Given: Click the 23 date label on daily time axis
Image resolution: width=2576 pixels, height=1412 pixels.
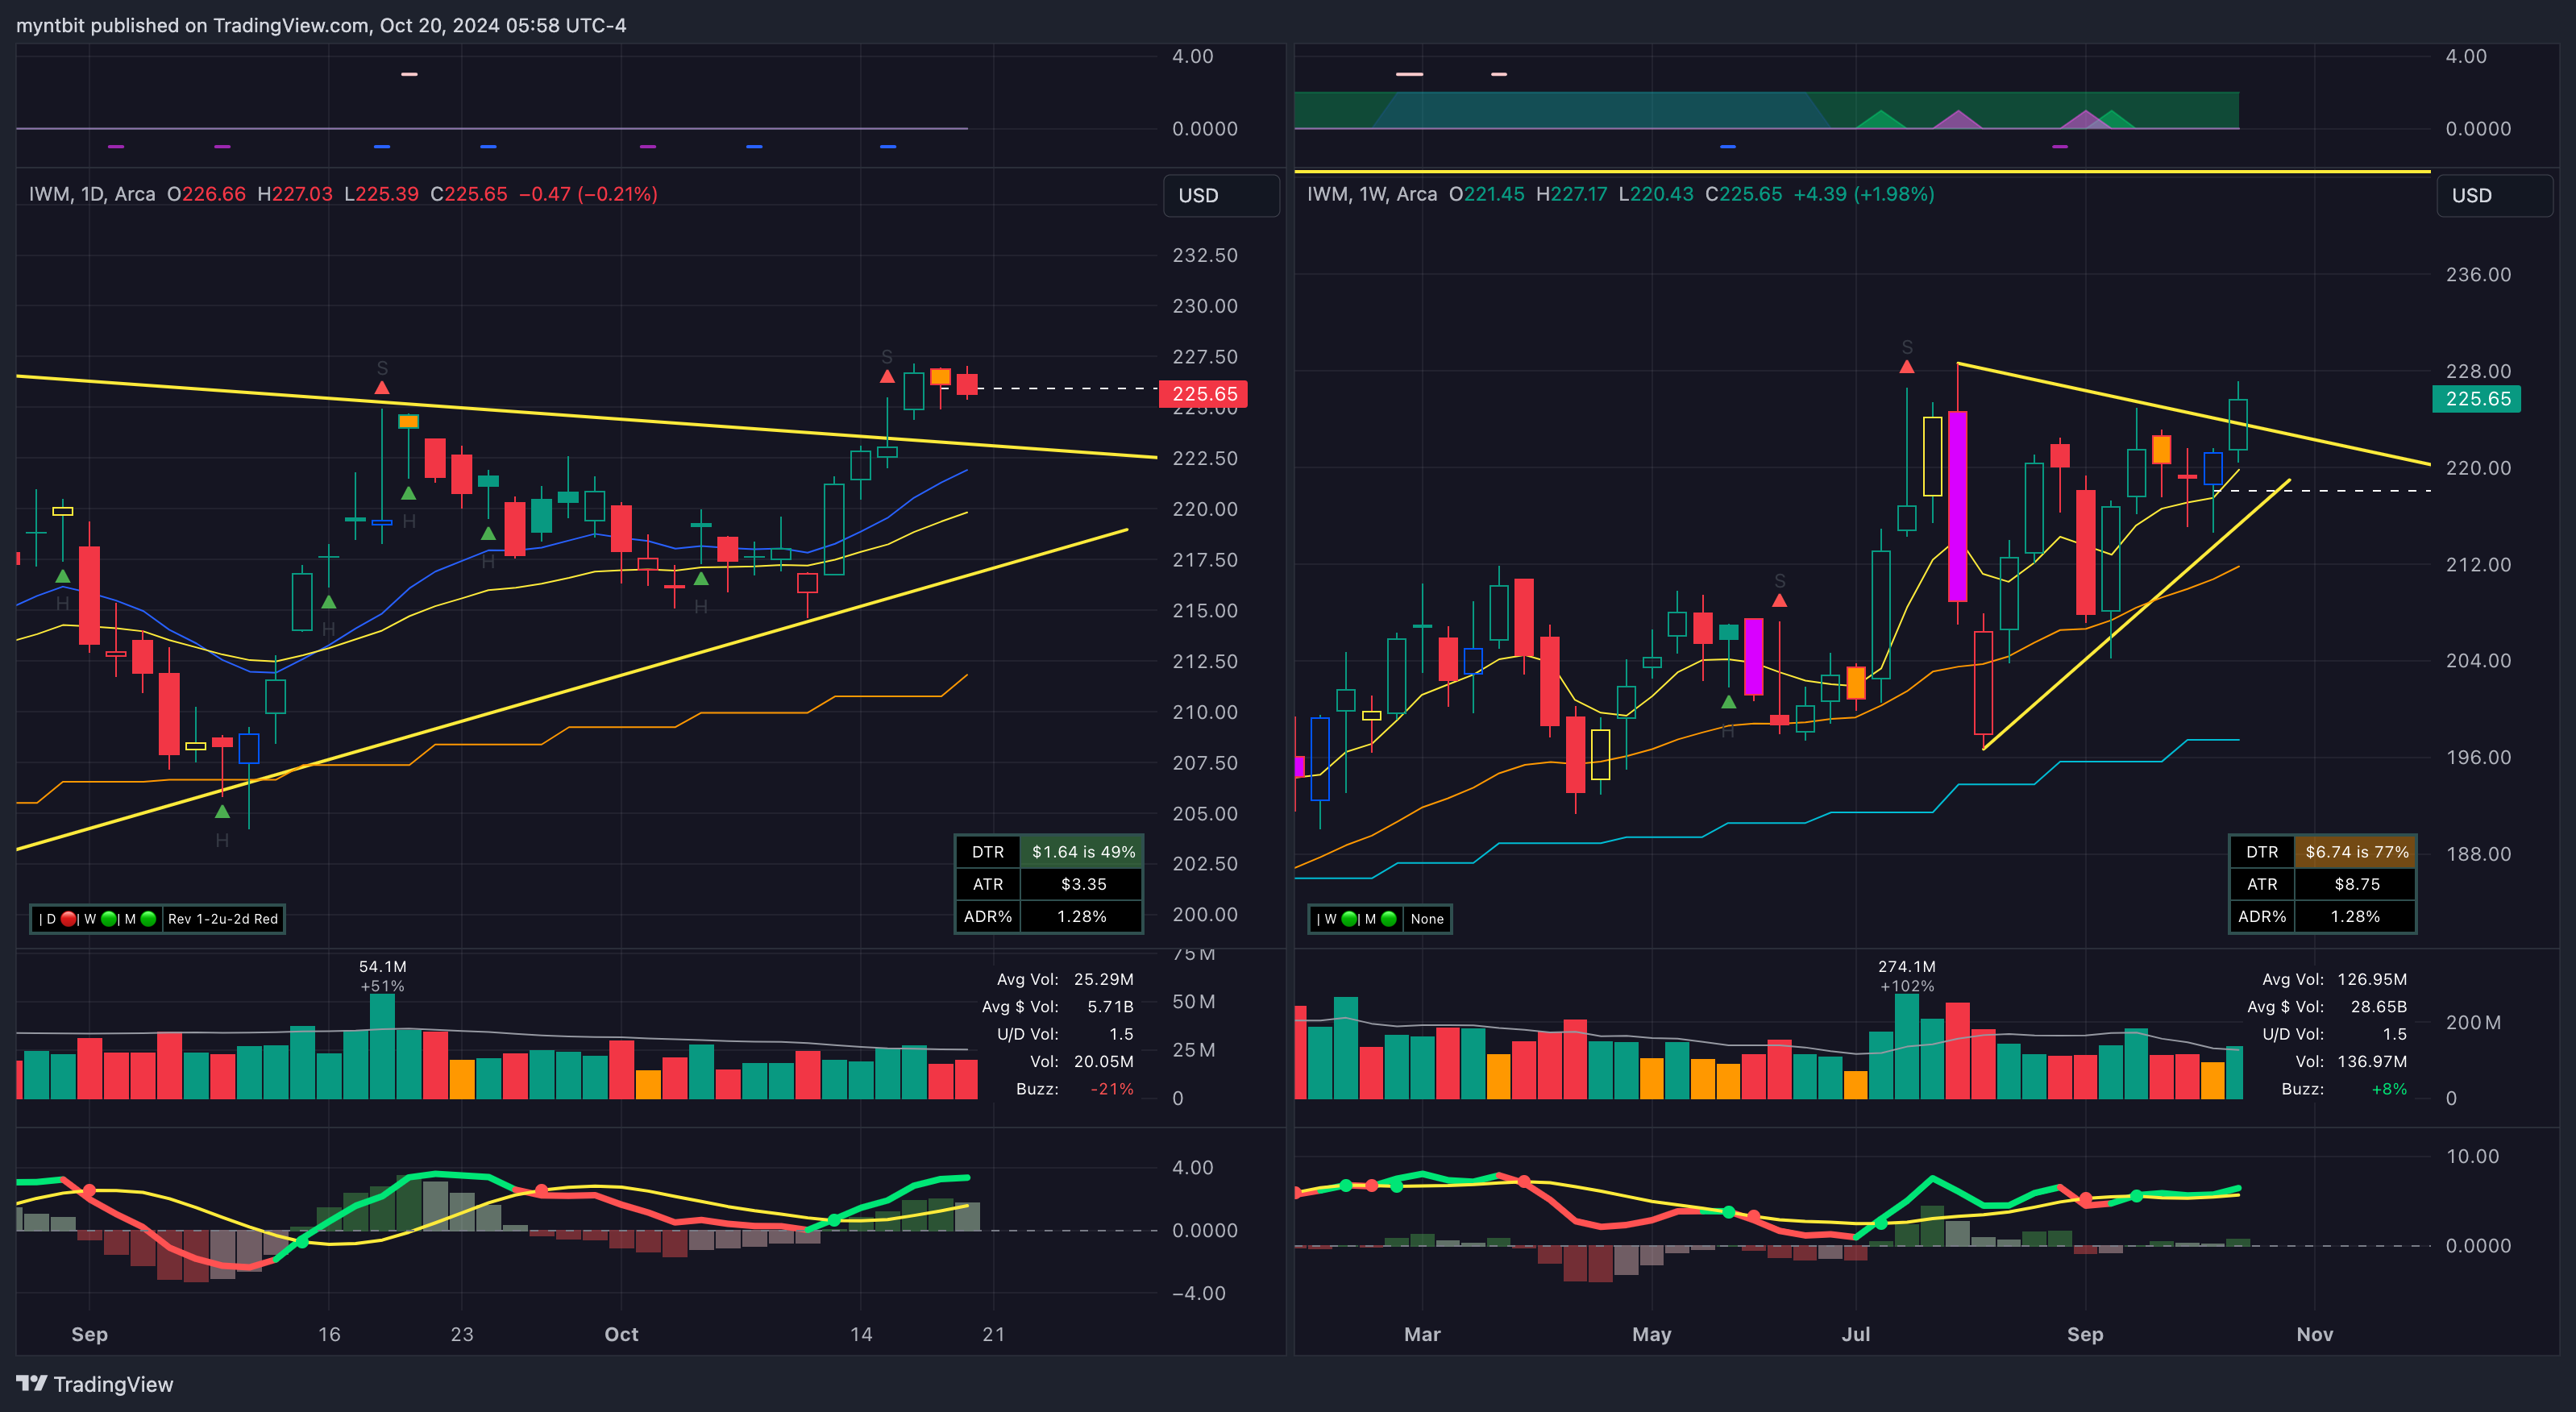Looking at the screenshot, I should pos(462,1334).
